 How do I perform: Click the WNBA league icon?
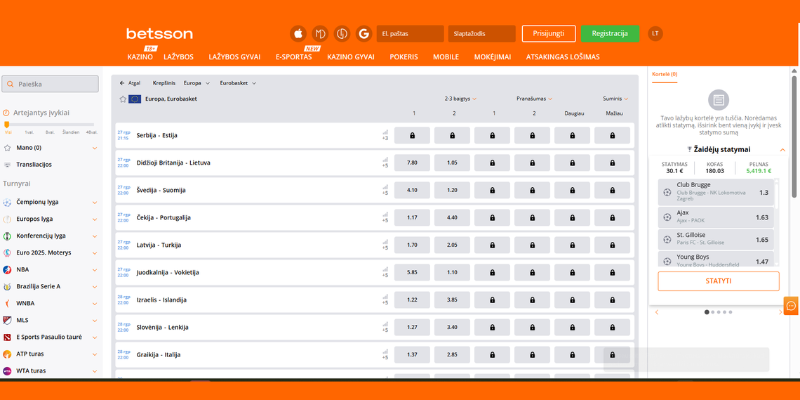[7, 304]
